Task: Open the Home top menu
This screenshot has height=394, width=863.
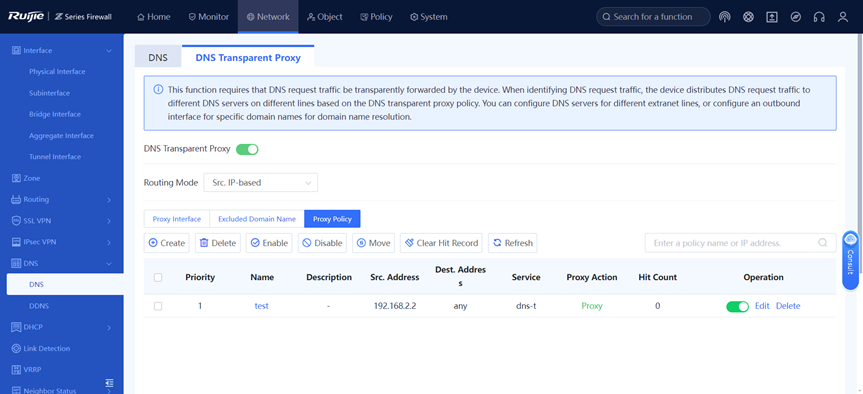Action: [154, 17]
